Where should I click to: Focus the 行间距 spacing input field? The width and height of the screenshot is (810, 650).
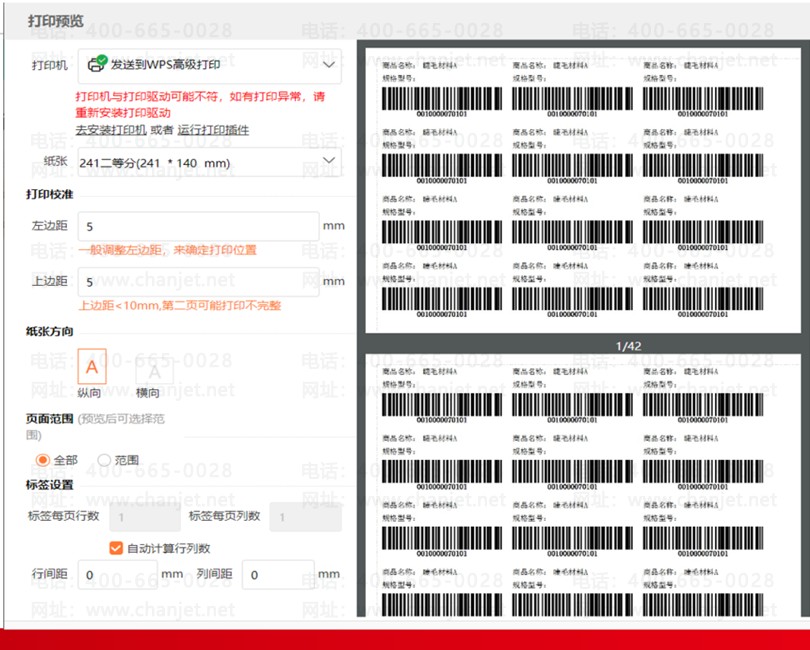point(117,575)
